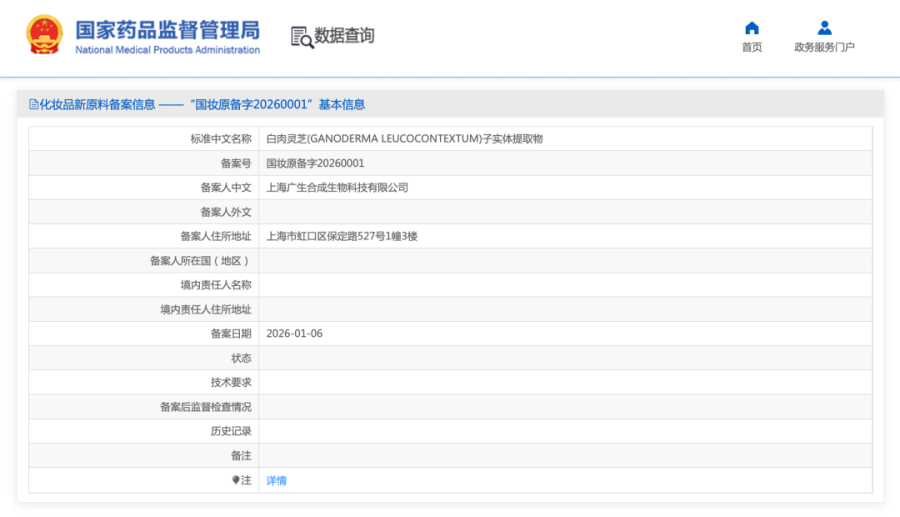
Task: Click the 政务服务门户 label
Action: pyautogui.click(x=824, y=47)
